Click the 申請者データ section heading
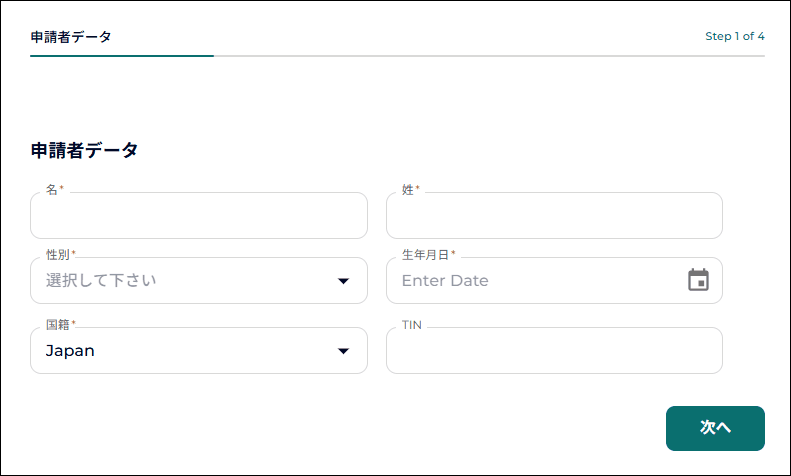 (84, 151)
